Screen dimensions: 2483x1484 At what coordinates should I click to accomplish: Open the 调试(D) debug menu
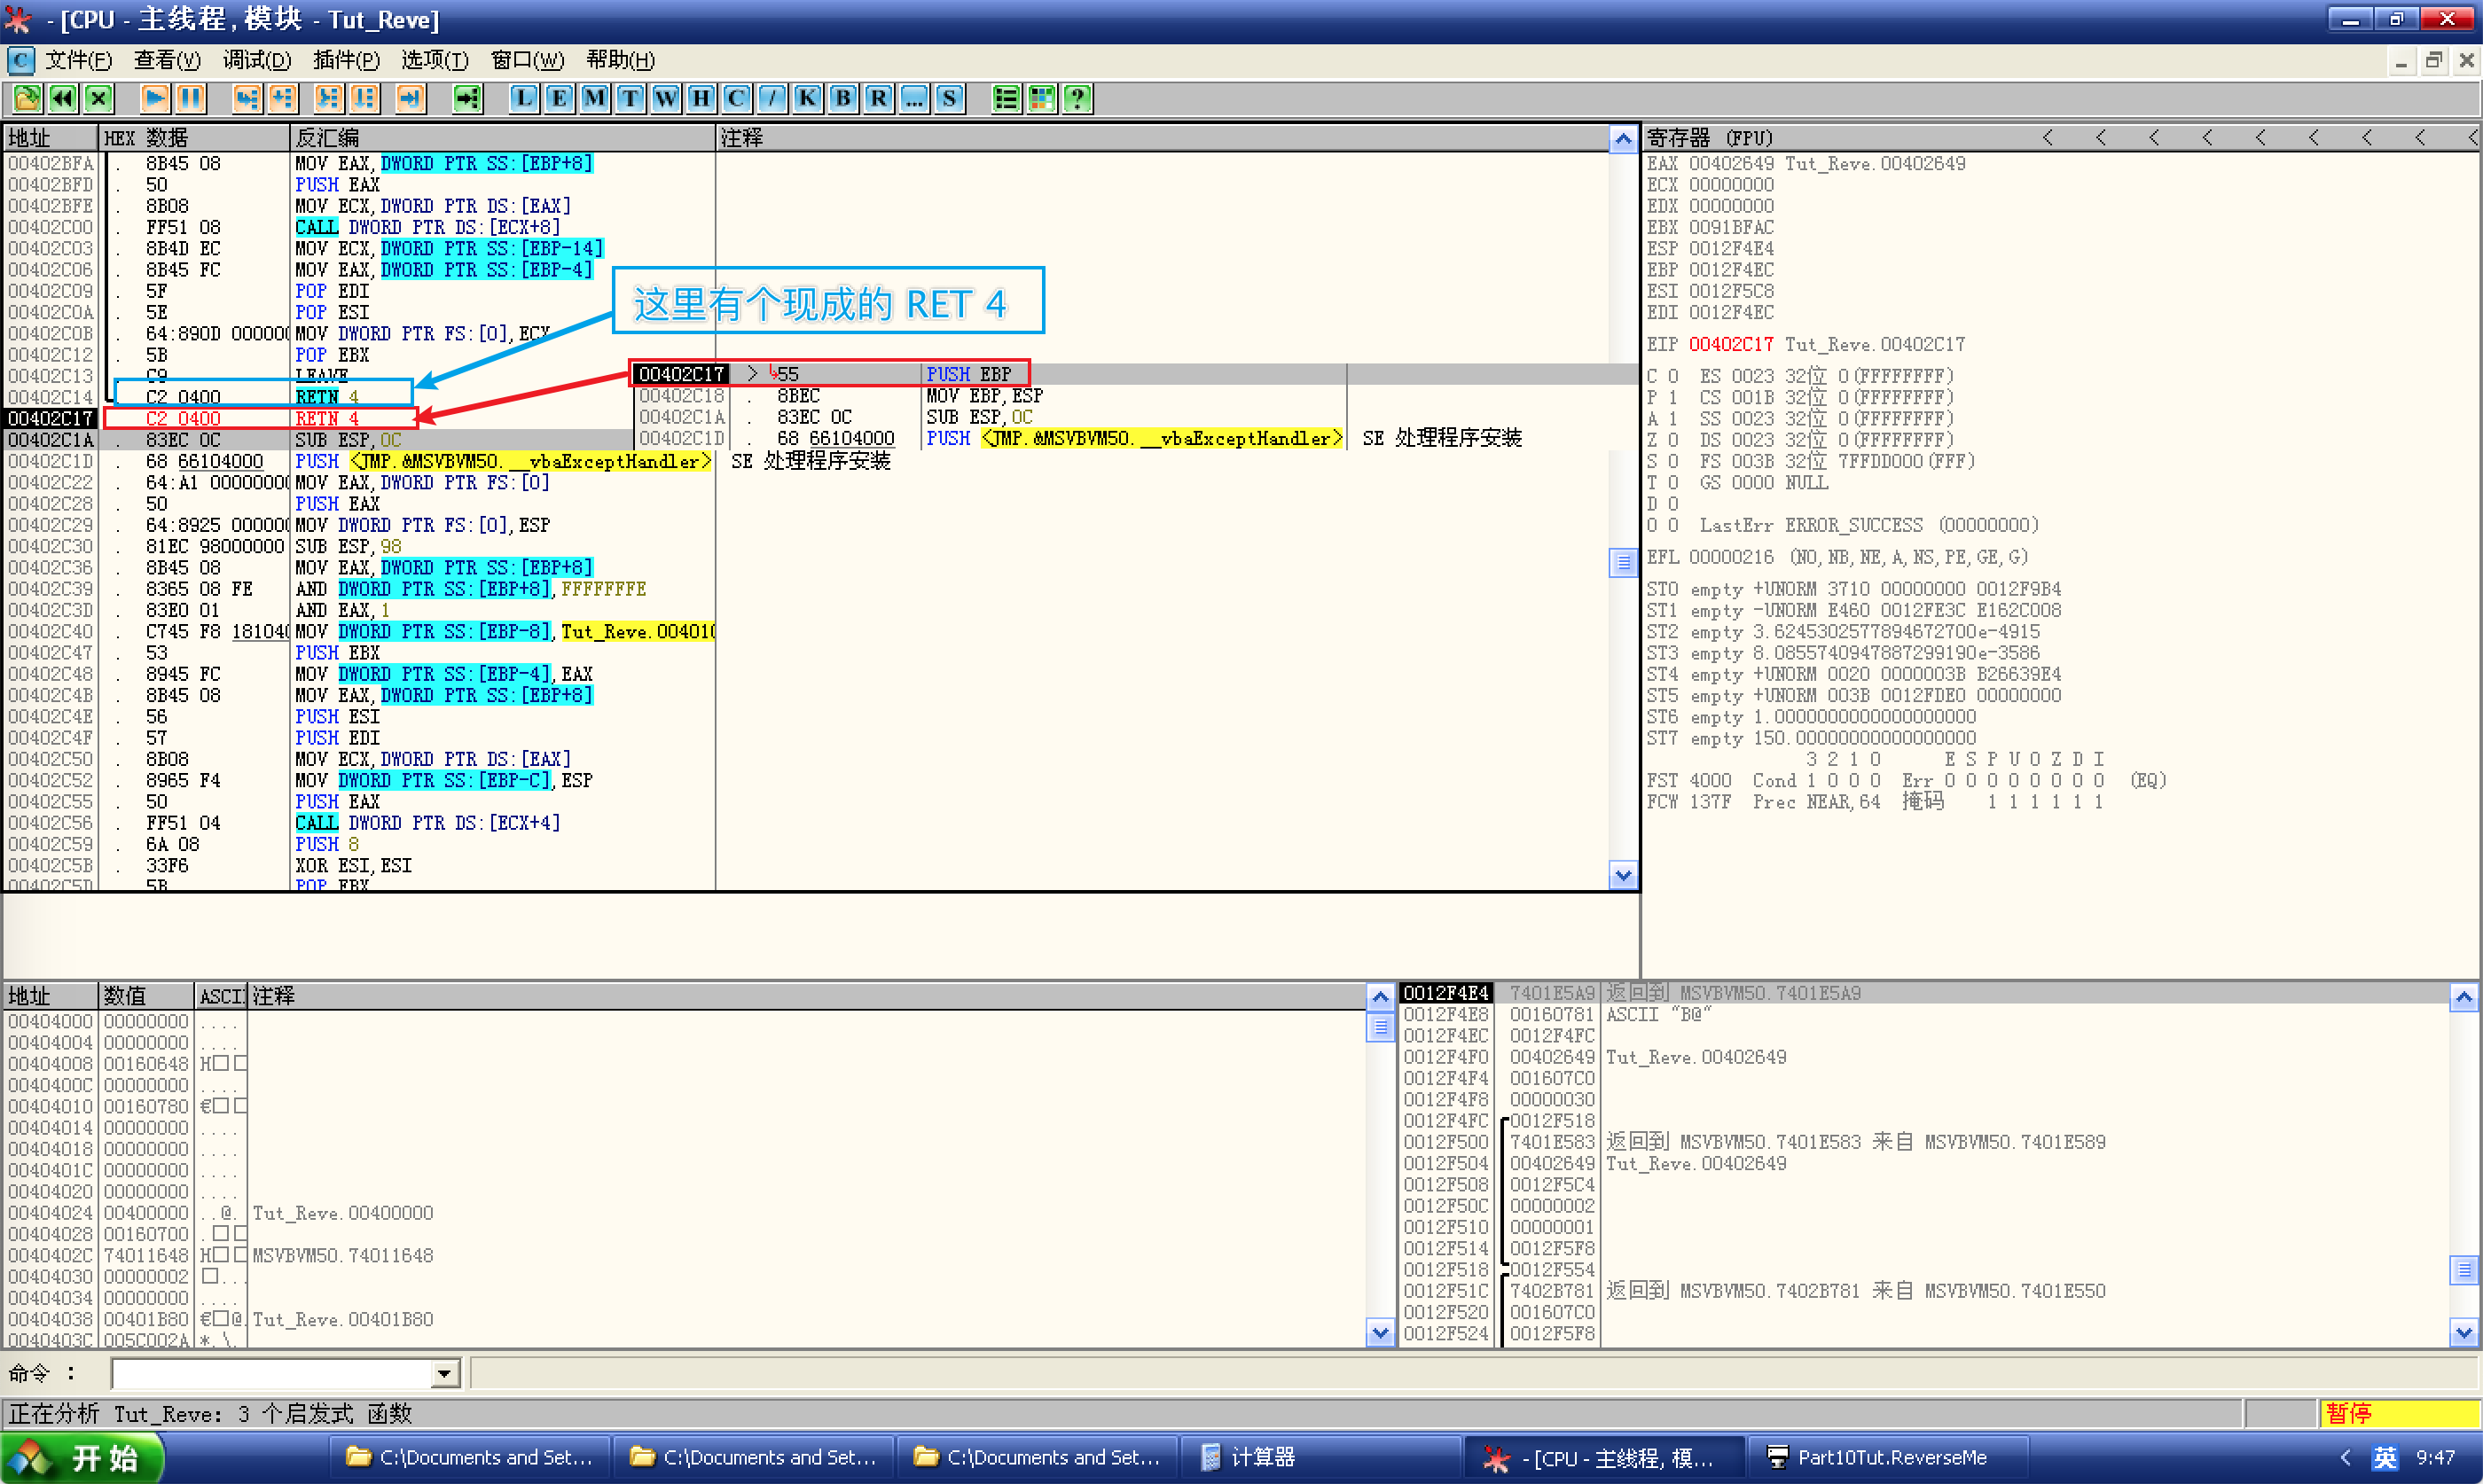pos(257,60)
